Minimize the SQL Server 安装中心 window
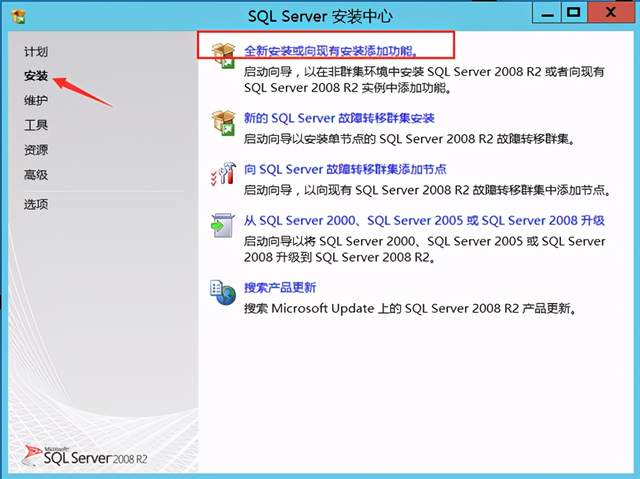 coord(547,13)
